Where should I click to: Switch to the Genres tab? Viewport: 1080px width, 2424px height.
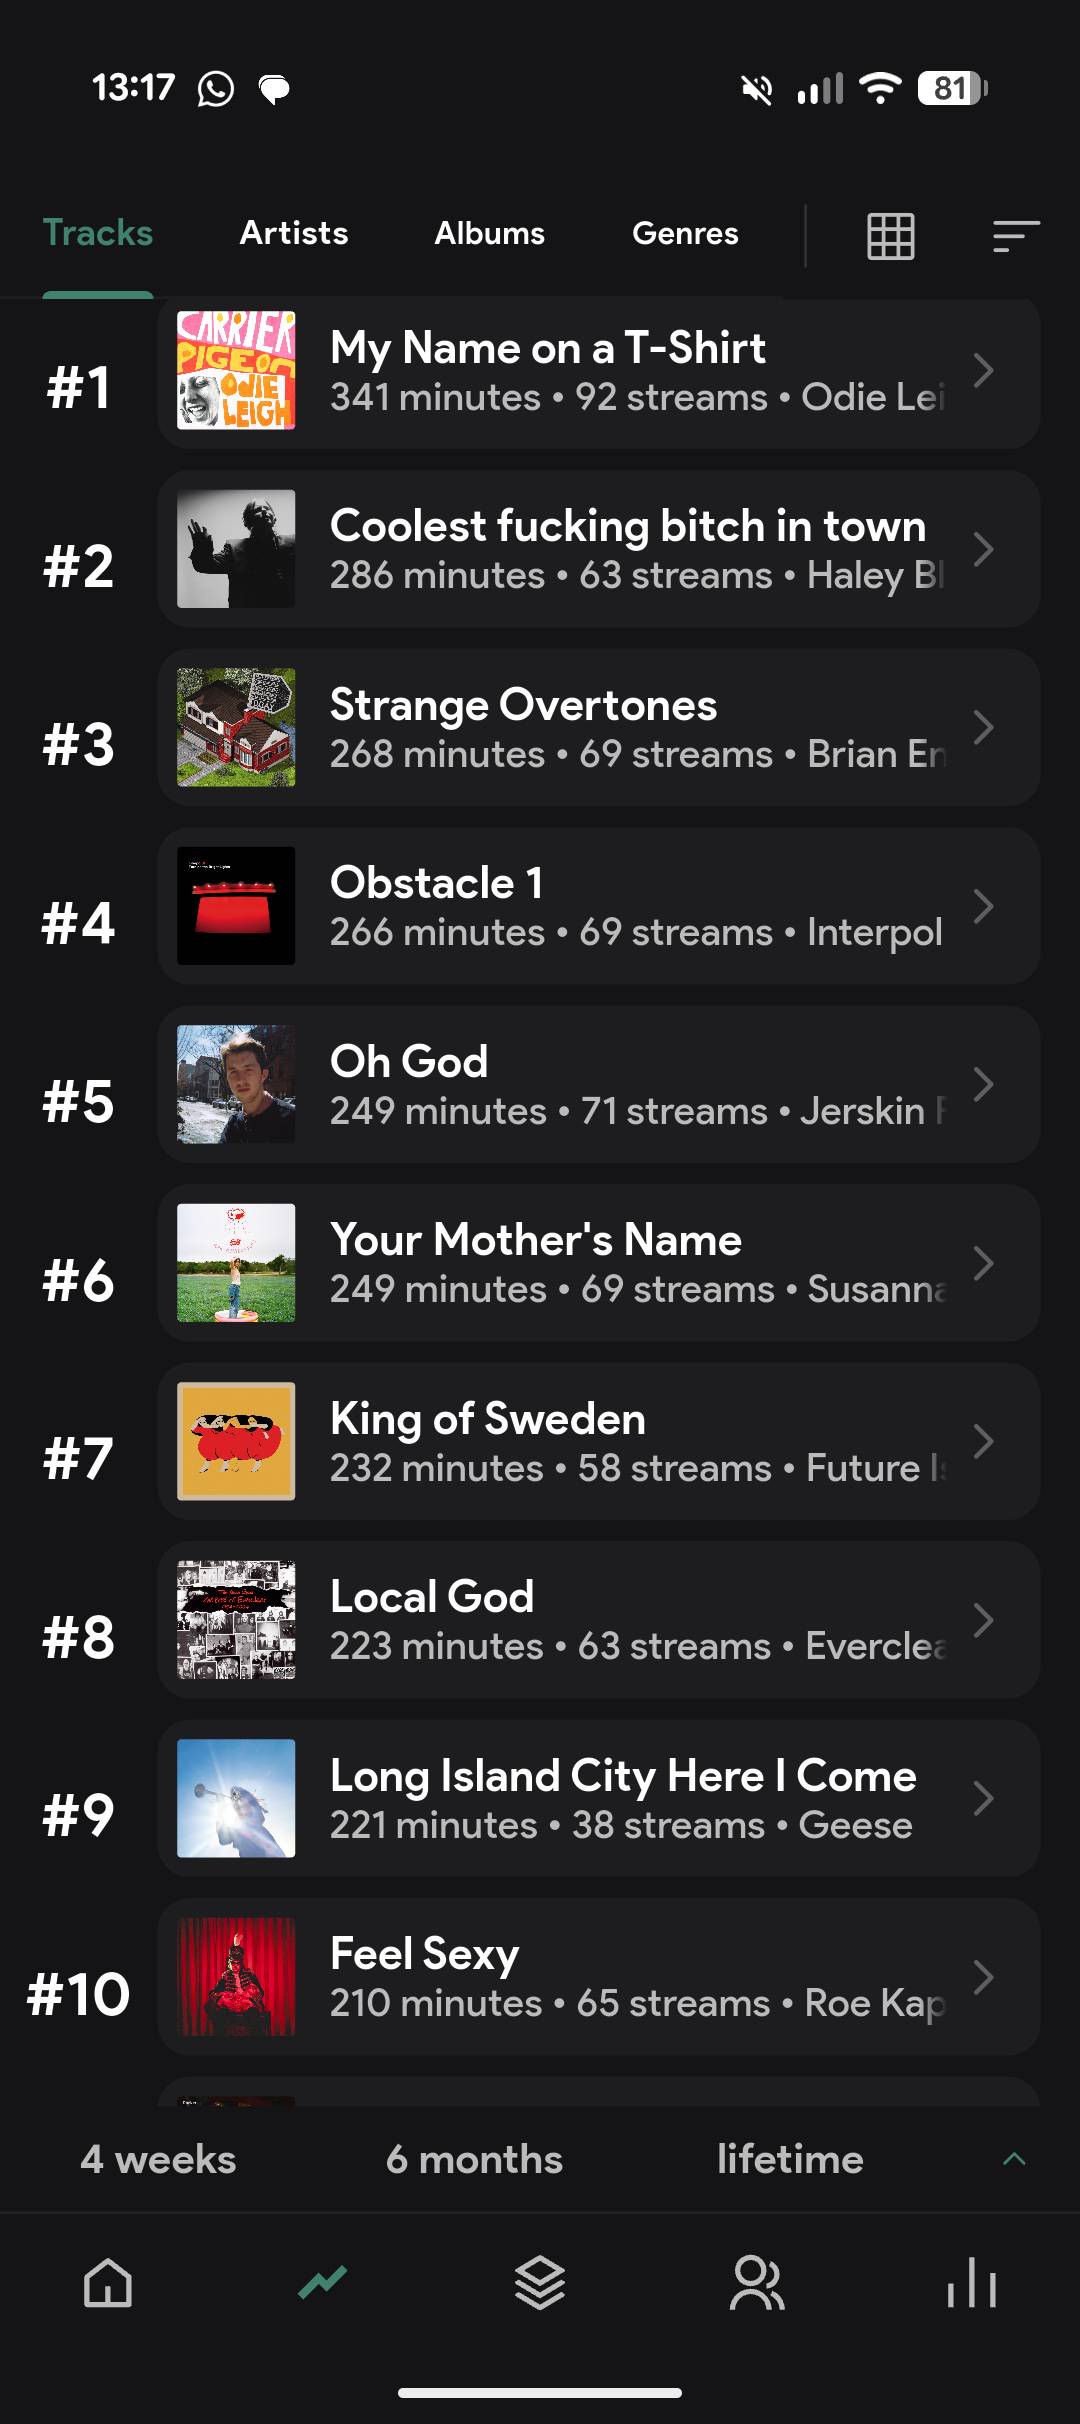(x=685, y=233)
